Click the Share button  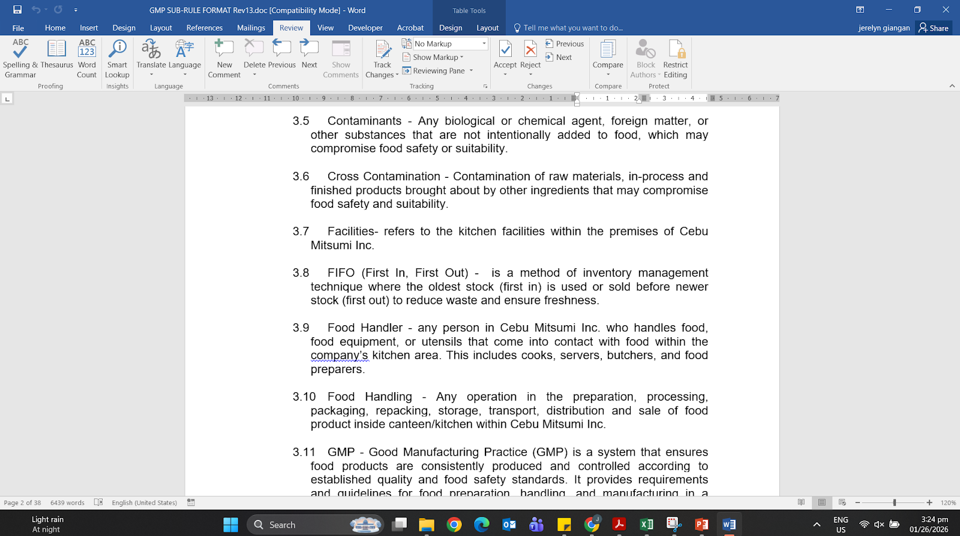933,28
